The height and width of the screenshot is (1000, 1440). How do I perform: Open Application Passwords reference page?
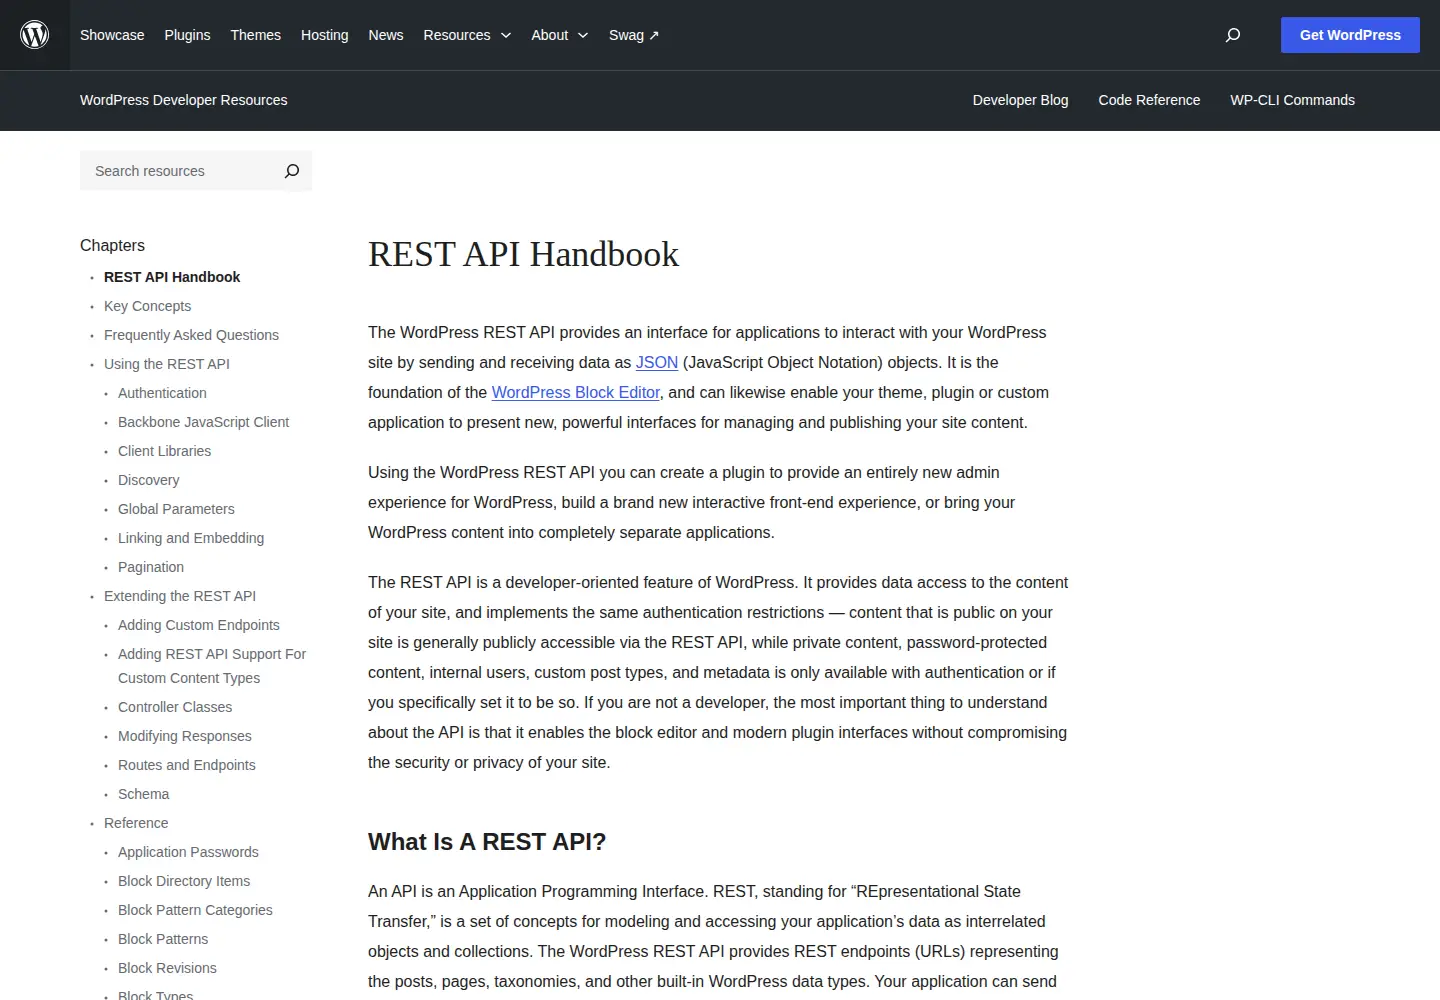tap(188, 852)
